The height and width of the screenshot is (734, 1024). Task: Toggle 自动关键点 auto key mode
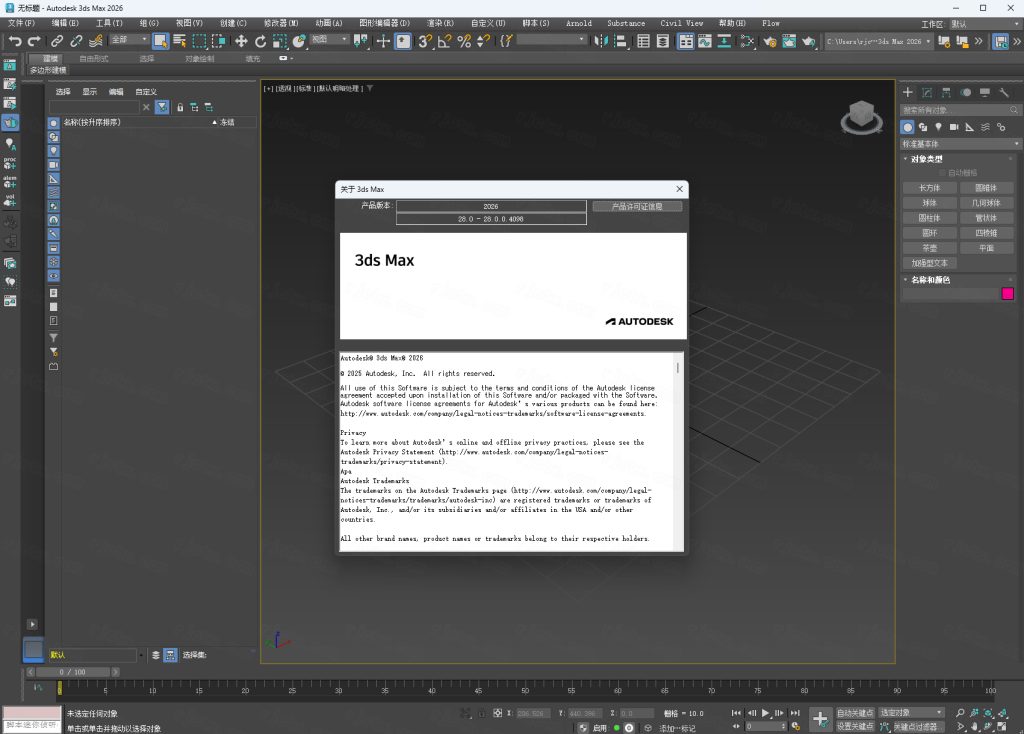click(x=856, y=713)
